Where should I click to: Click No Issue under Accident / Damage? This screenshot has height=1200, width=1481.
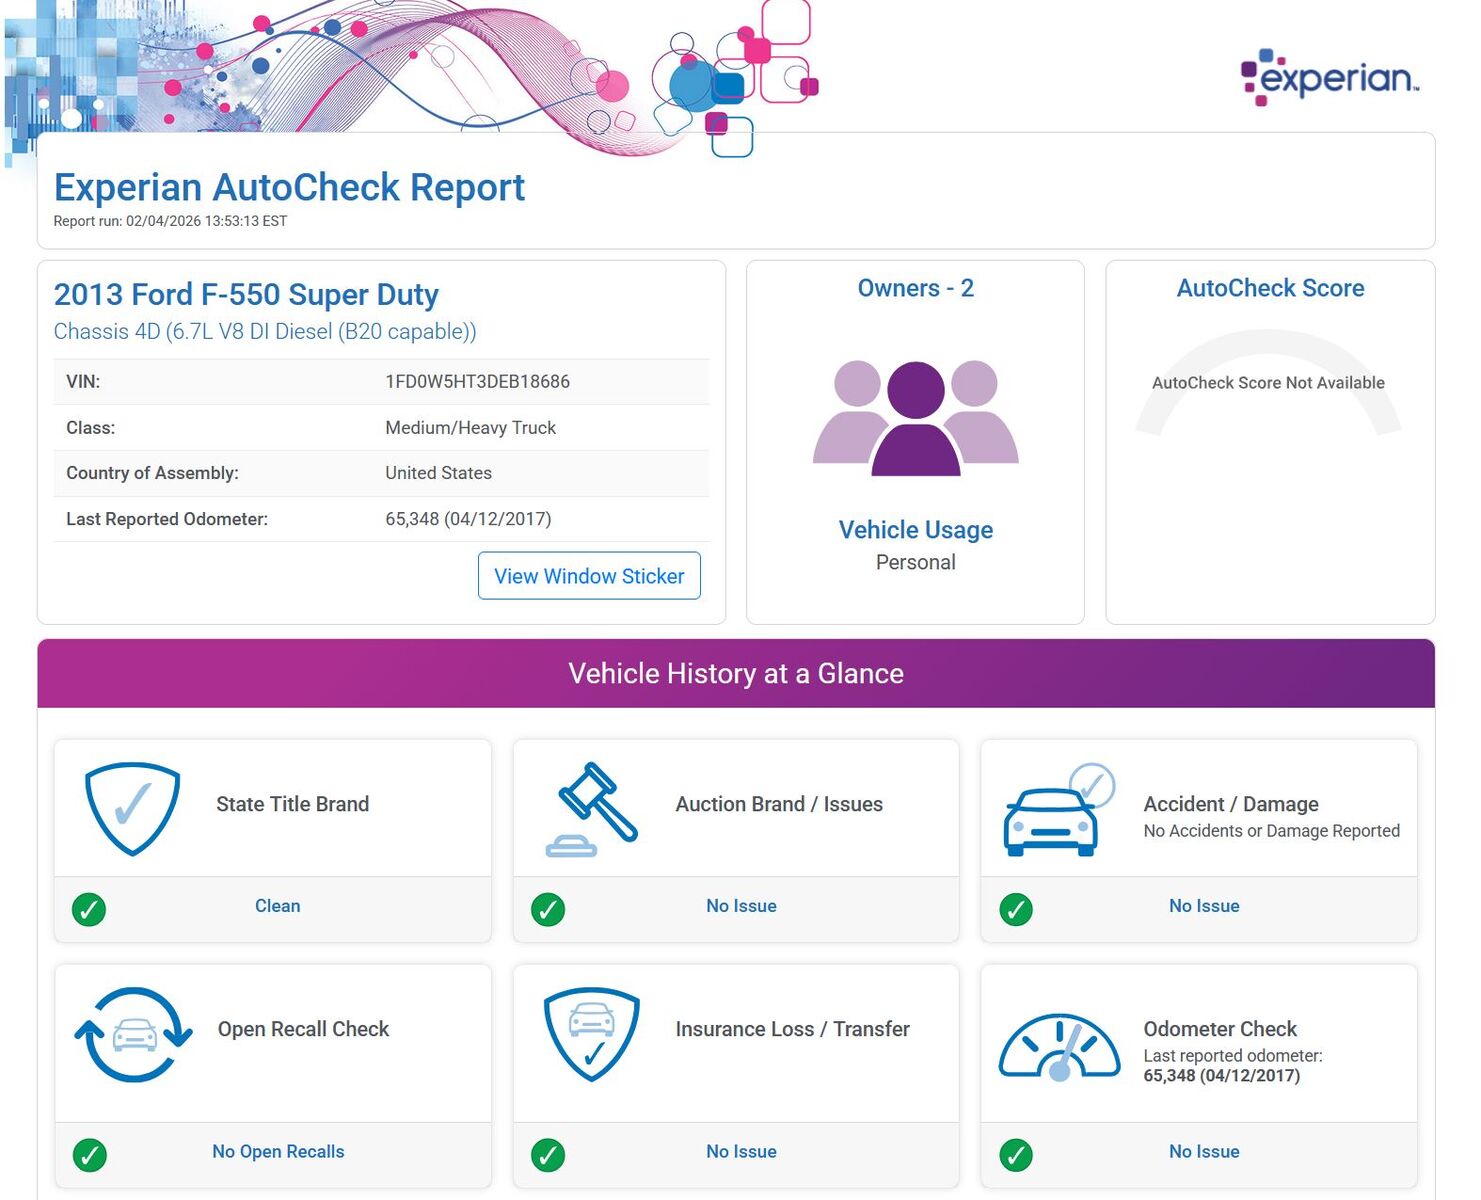click(1203, 906)
